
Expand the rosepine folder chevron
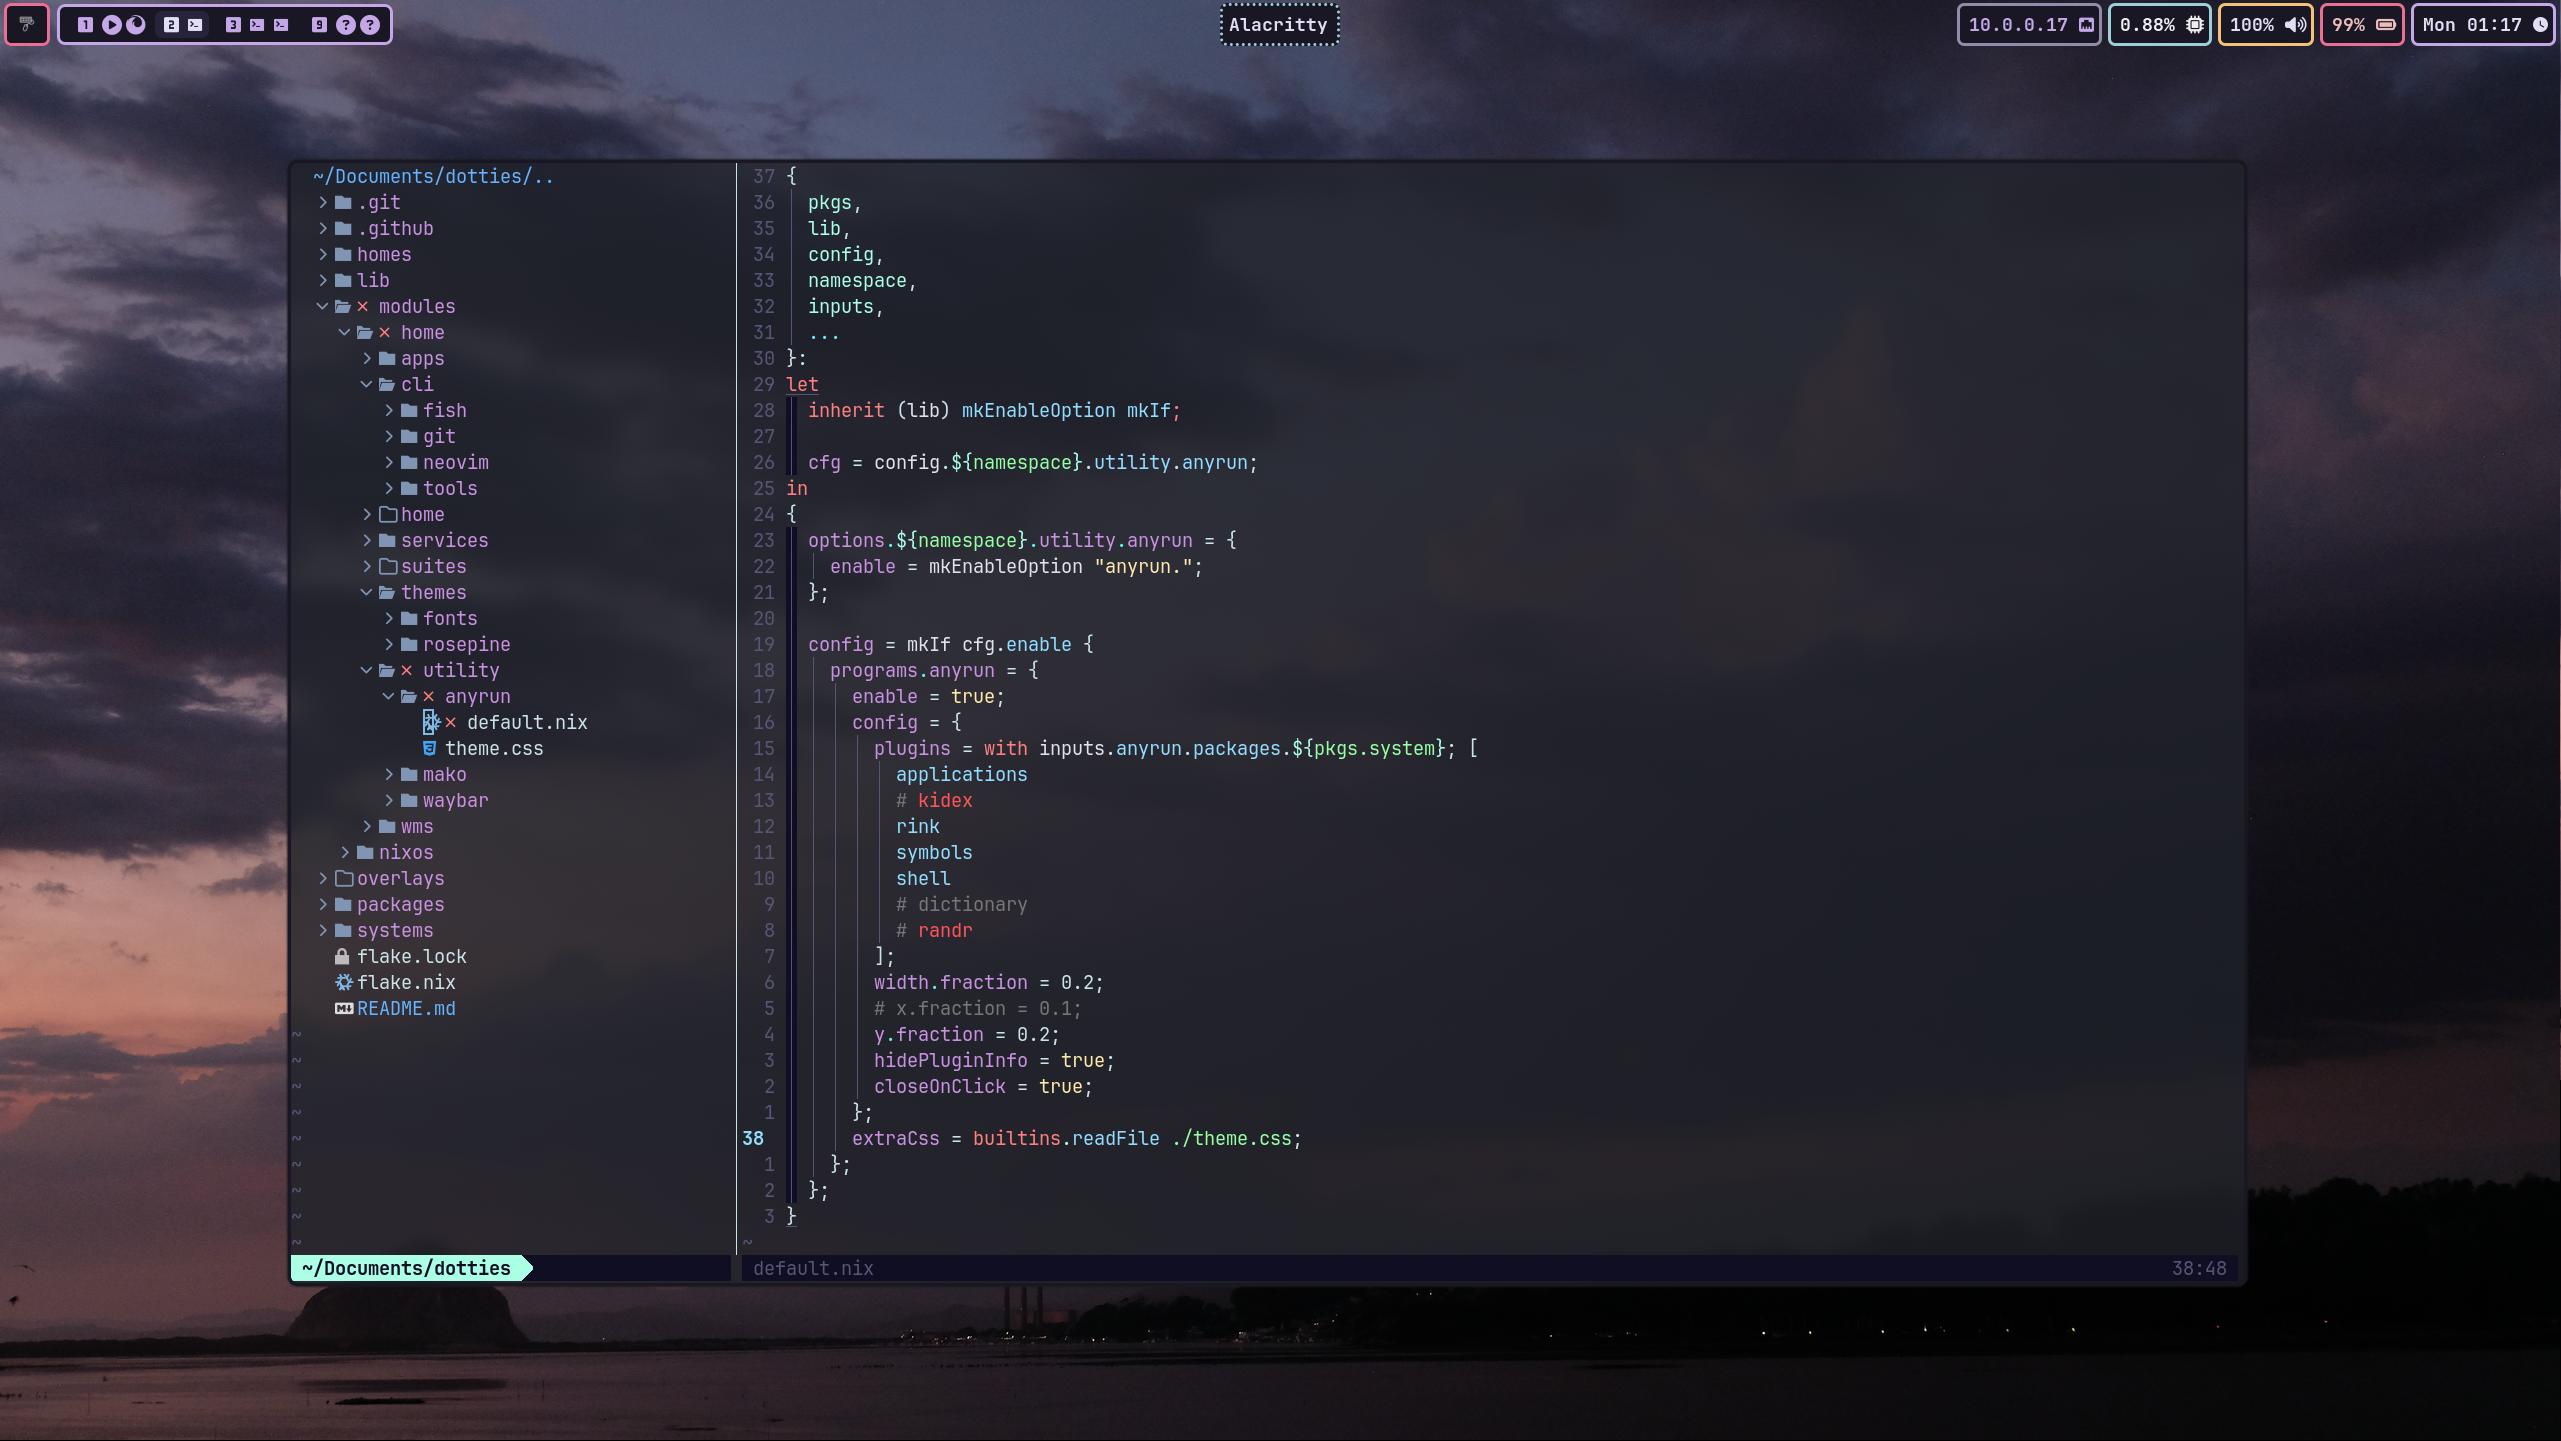click(388, 644)
